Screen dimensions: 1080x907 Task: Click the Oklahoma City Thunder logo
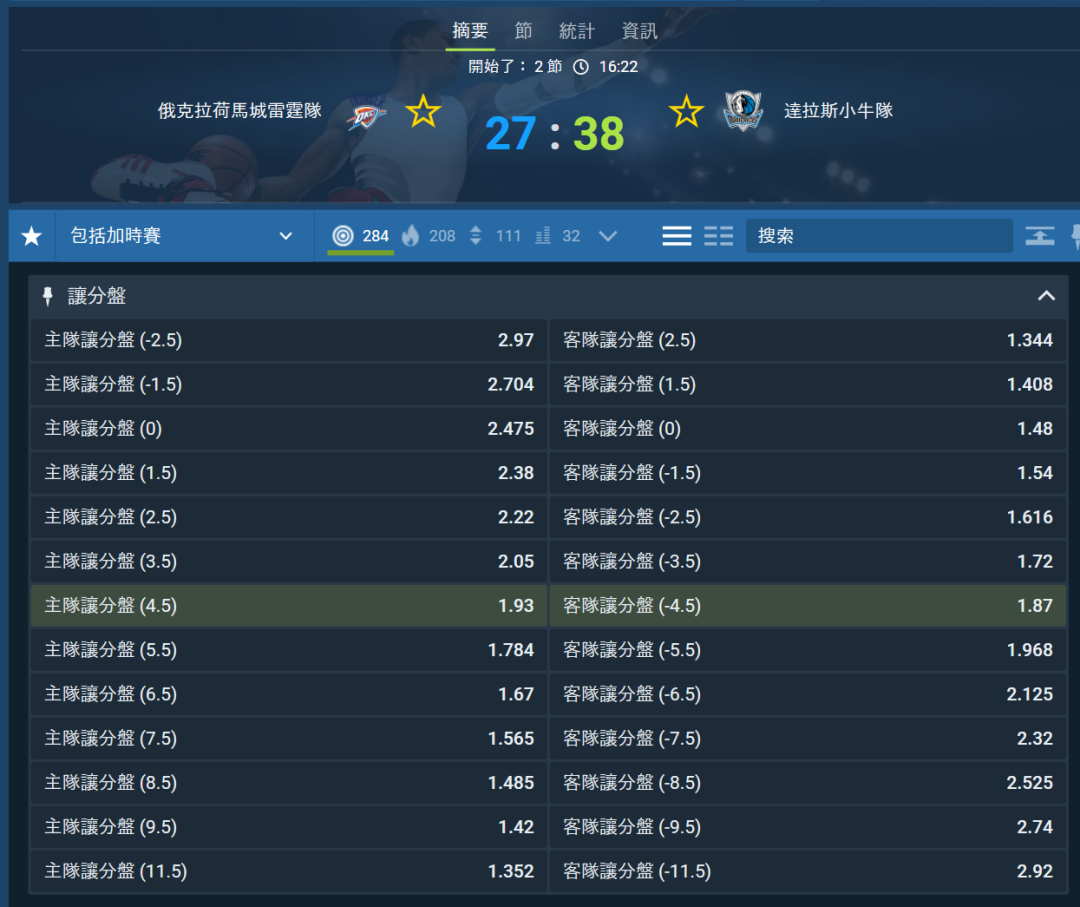[366, 113]
